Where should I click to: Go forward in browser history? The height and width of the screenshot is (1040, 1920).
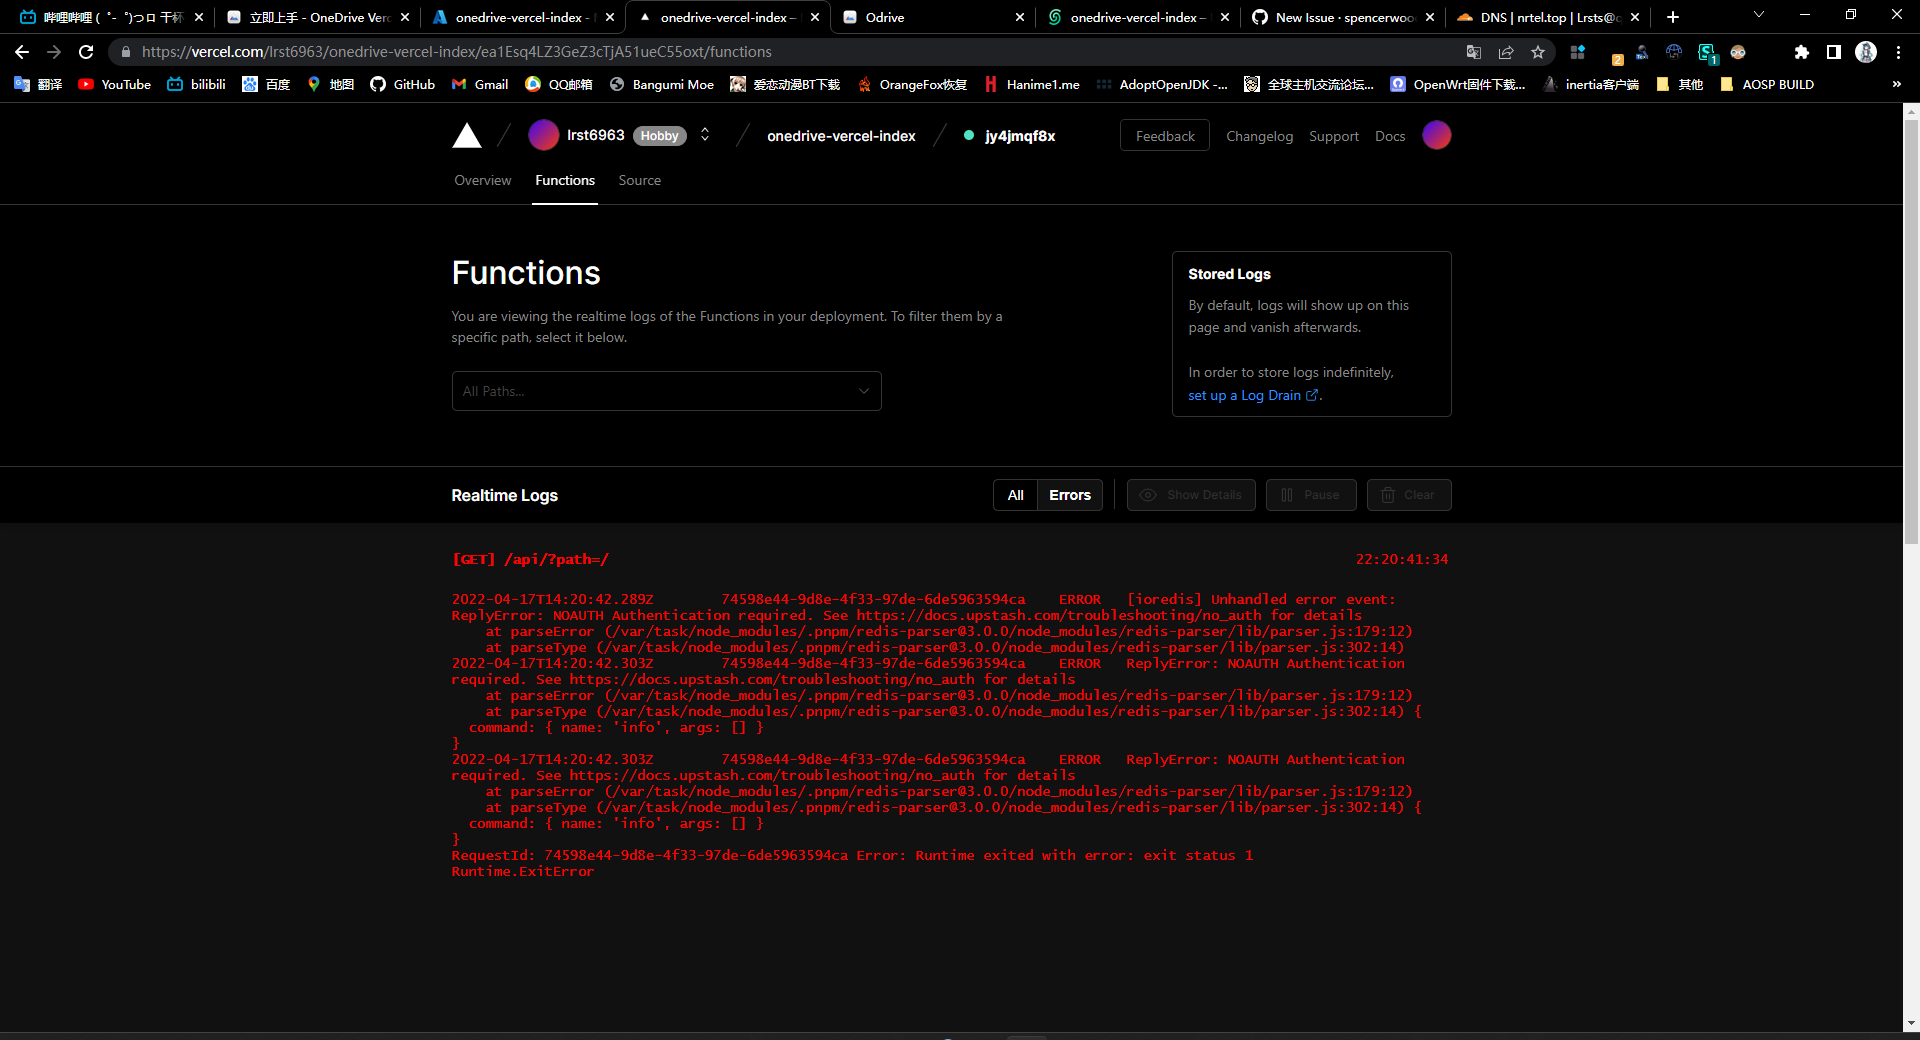(54, 52)
